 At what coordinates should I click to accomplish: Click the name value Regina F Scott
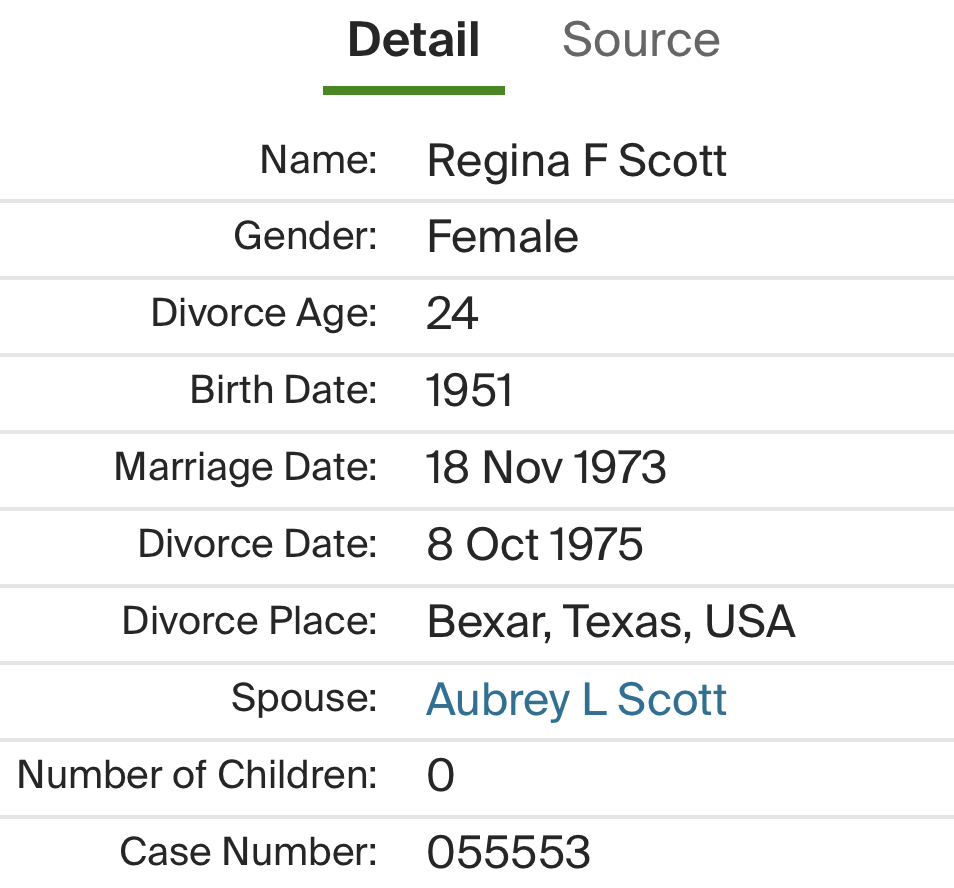coord(576,161)
